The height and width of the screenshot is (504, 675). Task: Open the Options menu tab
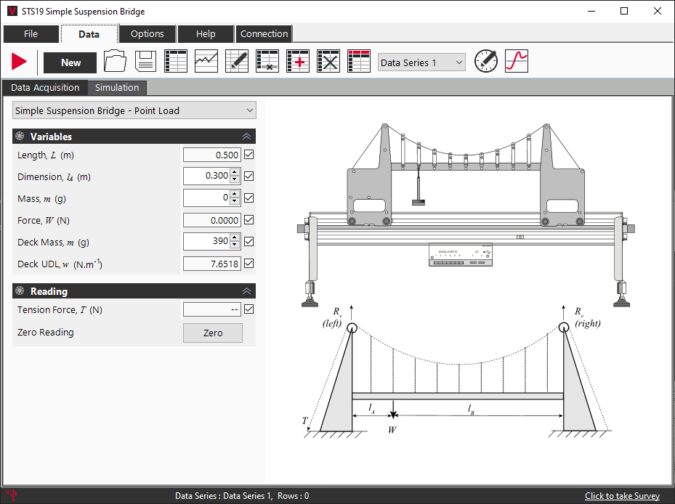pyautogui.click(x=147, y=34)
